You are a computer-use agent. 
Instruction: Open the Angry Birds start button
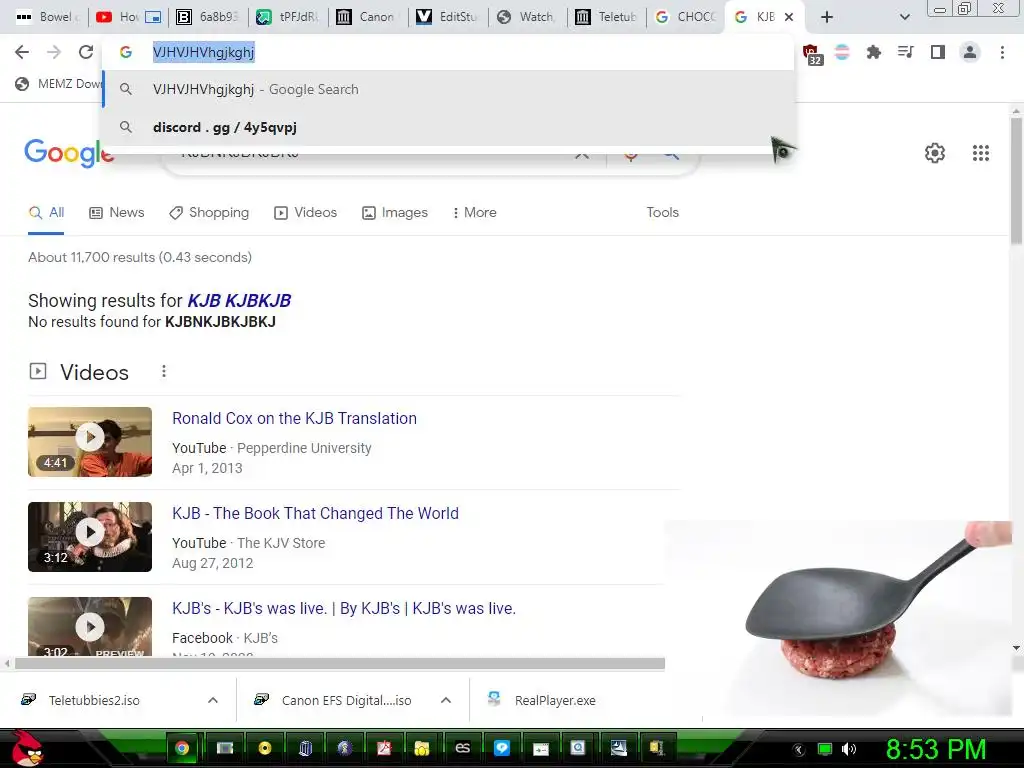click(27, 748)
